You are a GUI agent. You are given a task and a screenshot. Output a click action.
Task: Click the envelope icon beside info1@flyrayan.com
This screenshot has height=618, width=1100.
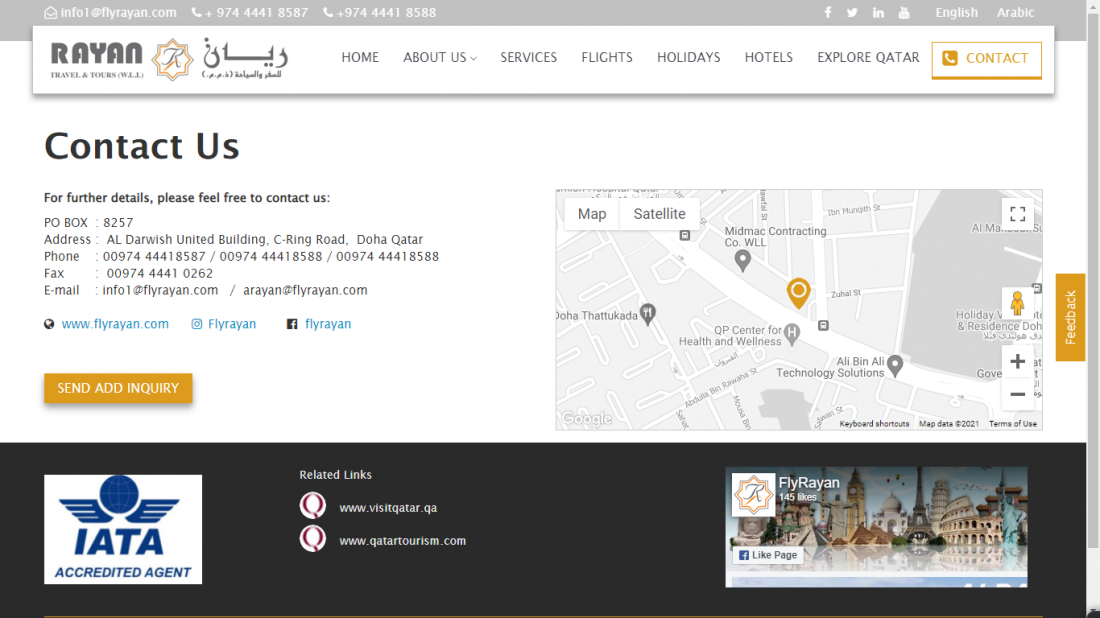(x=51, y=13)
